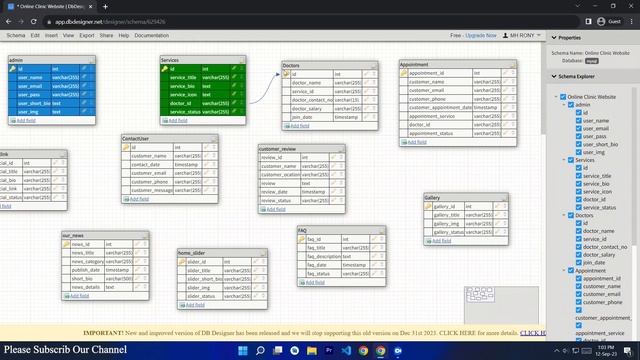Click the options icon in Doctors table header
Viewport: 640px width, 360px height.
tap(374, 66)
